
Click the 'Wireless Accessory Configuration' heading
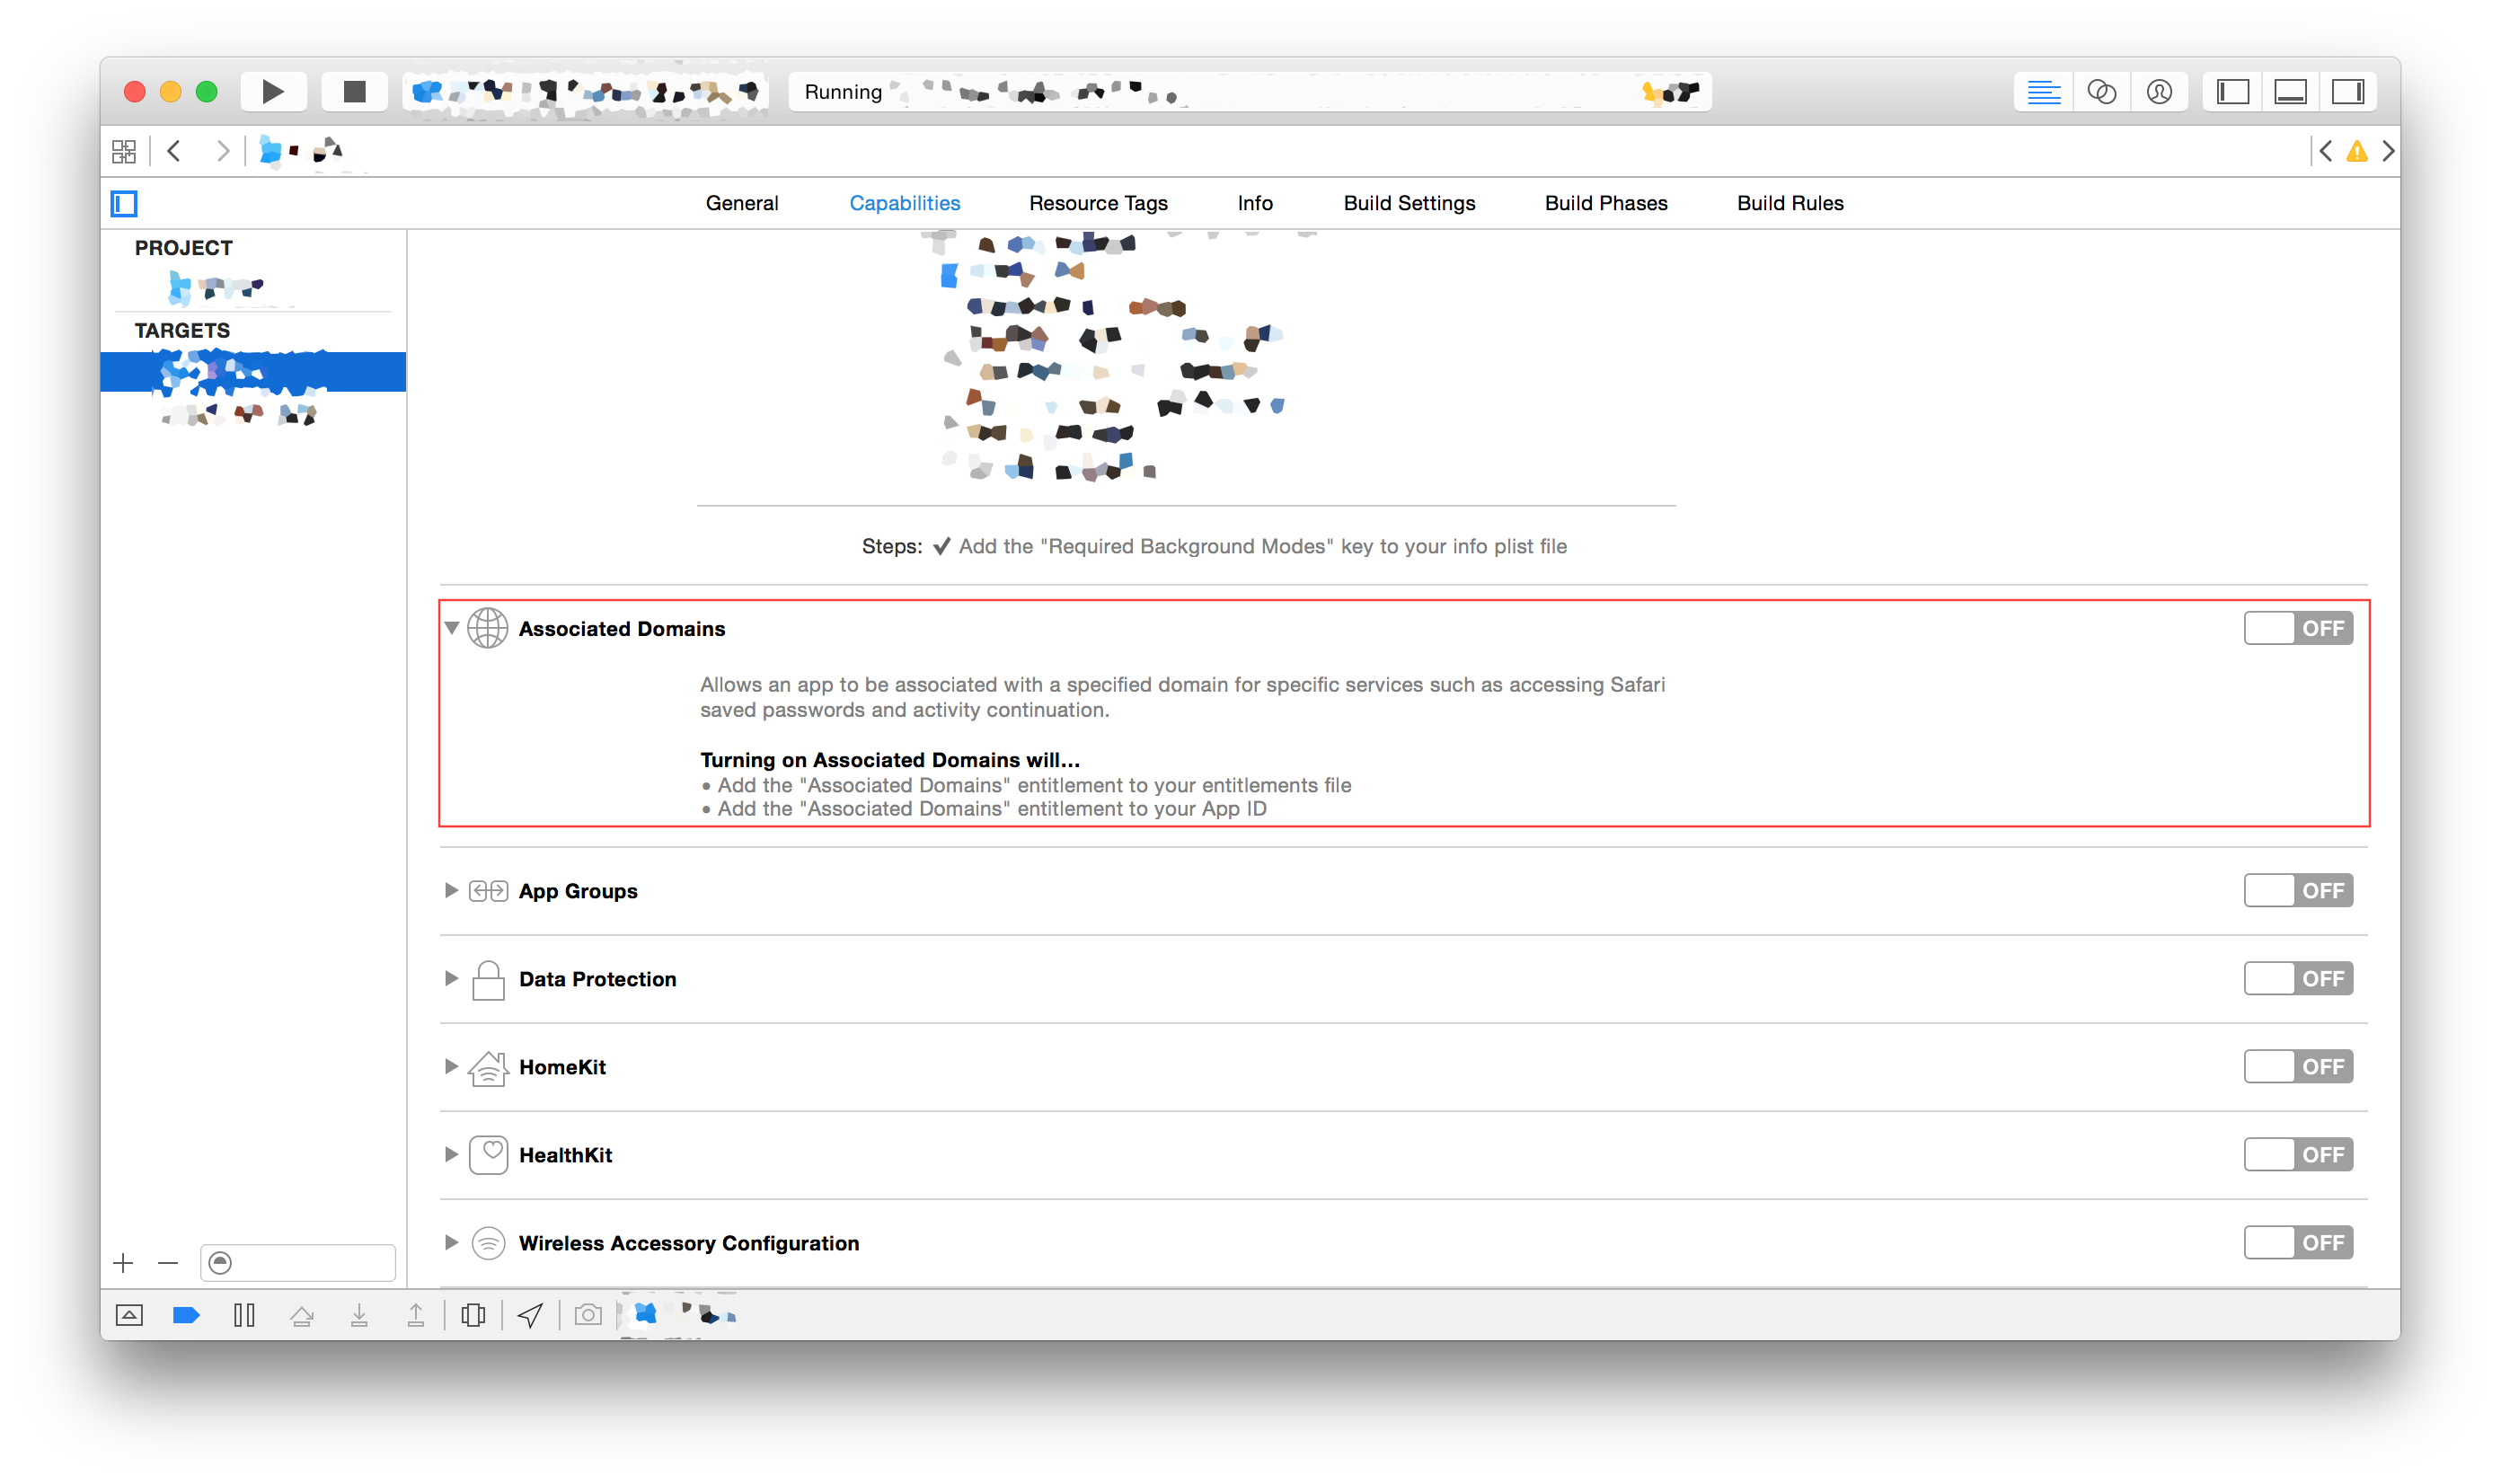(x=689, y=1243)
